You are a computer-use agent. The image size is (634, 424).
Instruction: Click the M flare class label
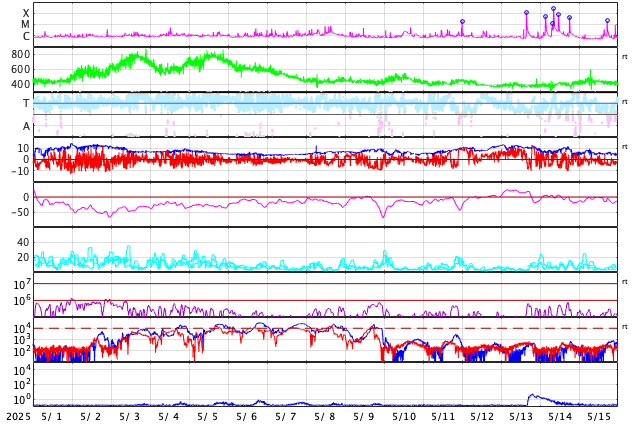click(25, 25)
